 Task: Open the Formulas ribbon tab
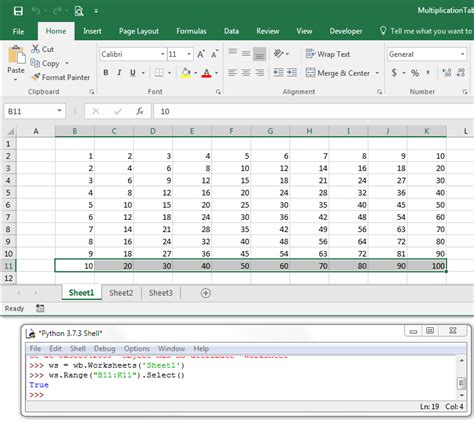point(191,31)
